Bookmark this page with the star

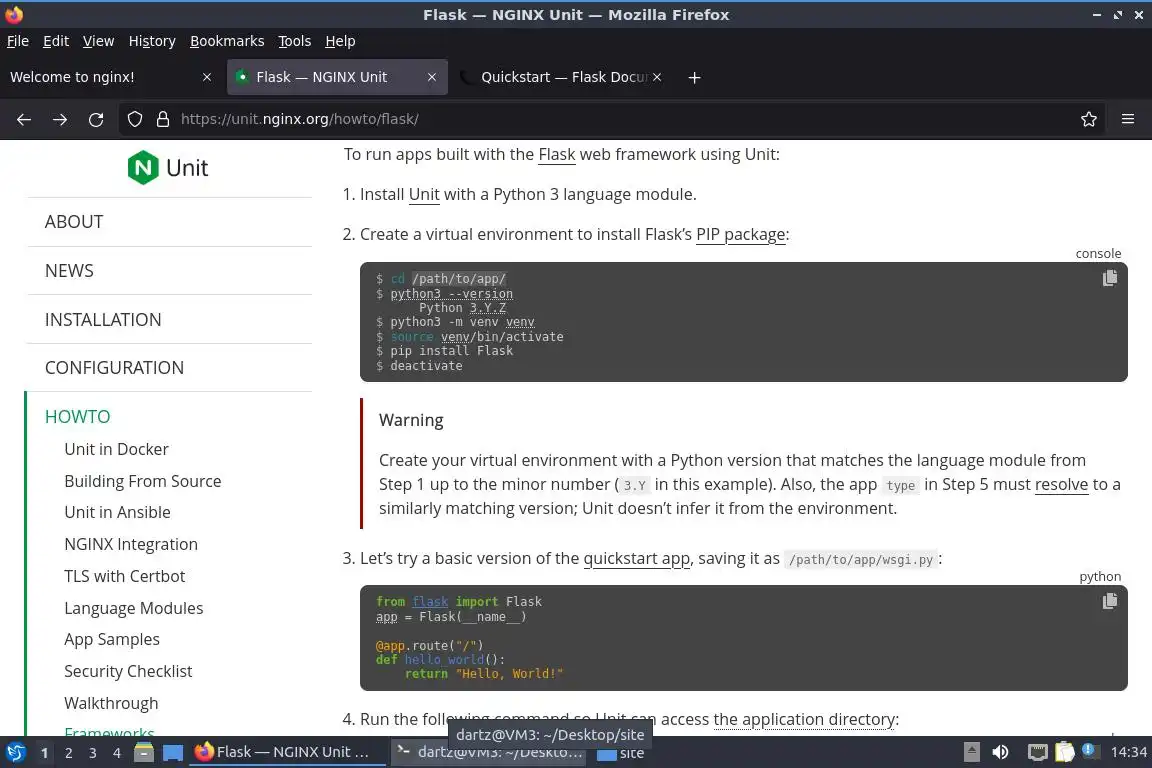(x=1089, y=119)
